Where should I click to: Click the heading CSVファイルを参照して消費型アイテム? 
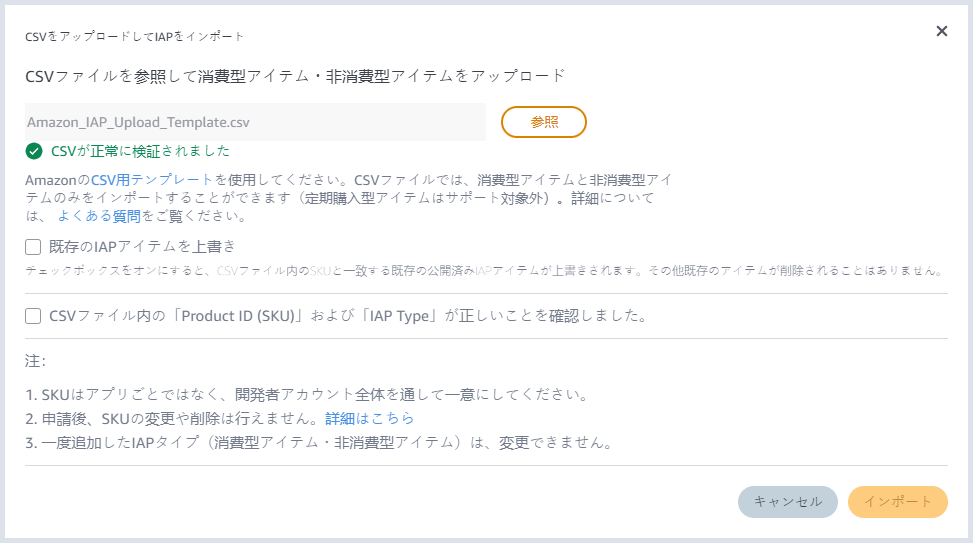(295, 76)
